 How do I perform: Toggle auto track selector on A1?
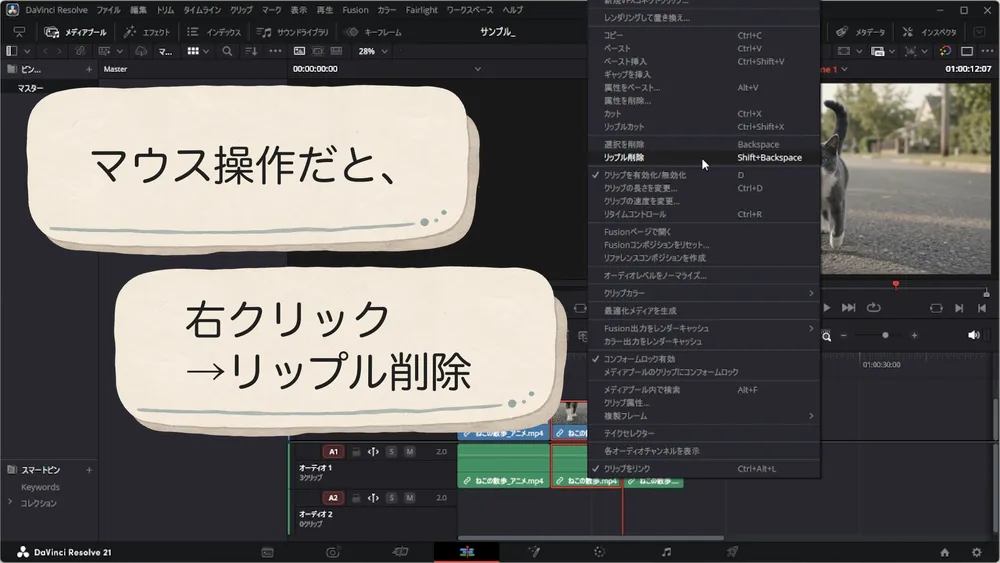(x=373, y=451)
